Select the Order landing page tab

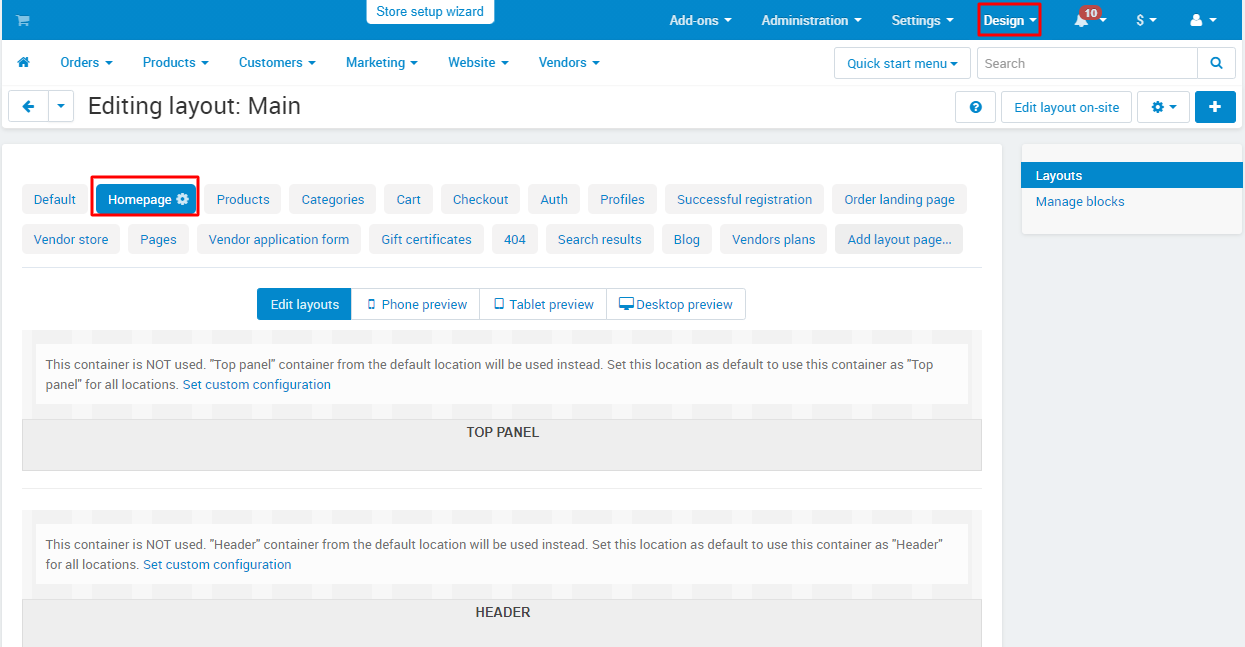[x=899, y=199]
